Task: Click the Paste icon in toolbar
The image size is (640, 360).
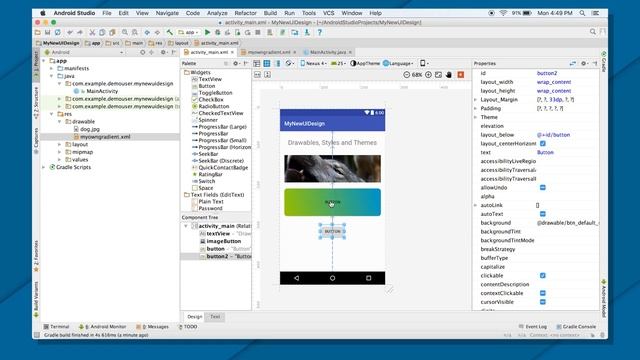Action: [x=112, y=32]
